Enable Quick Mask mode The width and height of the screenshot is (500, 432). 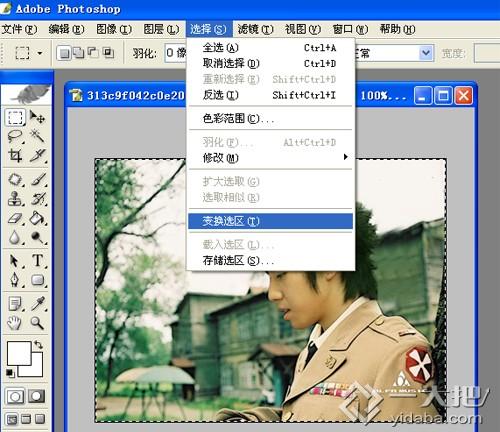click(x=36, y=396)
